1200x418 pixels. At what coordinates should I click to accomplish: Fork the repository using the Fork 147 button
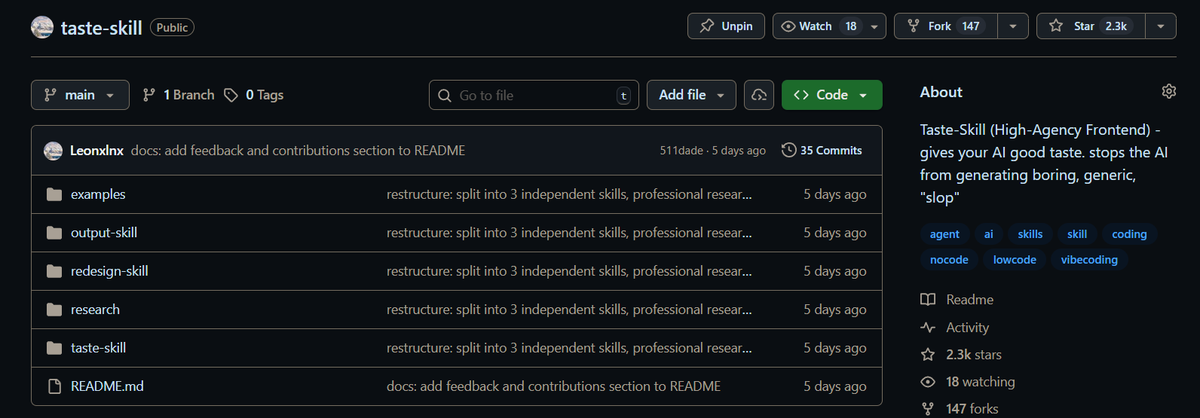click(945, 26)
